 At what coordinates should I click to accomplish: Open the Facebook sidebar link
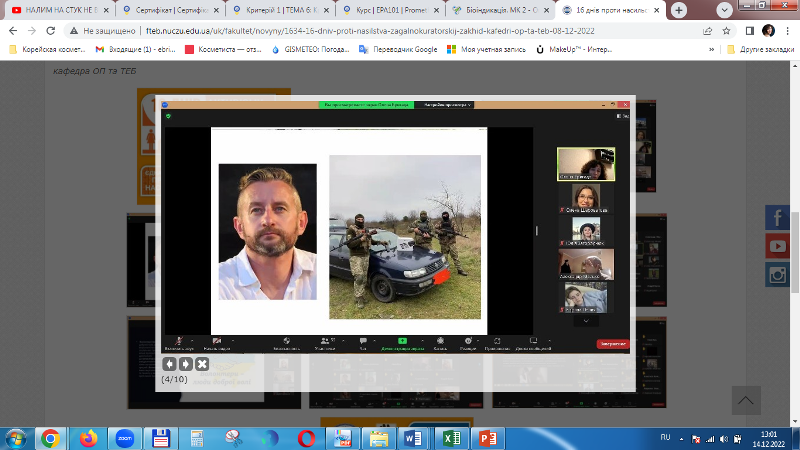coord(778,218)
